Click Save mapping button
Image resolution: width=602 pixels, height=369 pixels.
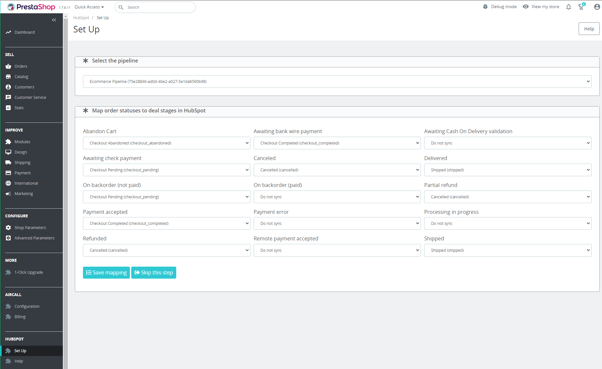(106, 273)
